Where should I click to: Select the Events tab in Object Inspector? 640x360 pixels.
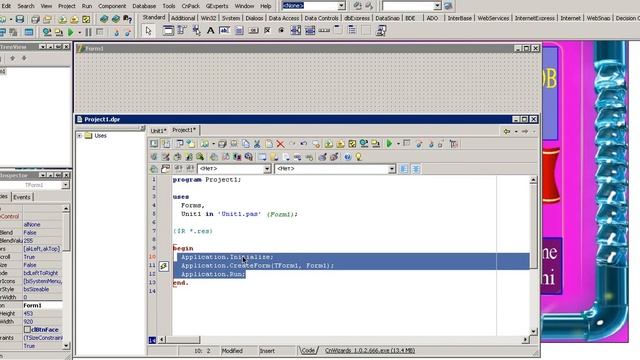[x=22, y=197]
